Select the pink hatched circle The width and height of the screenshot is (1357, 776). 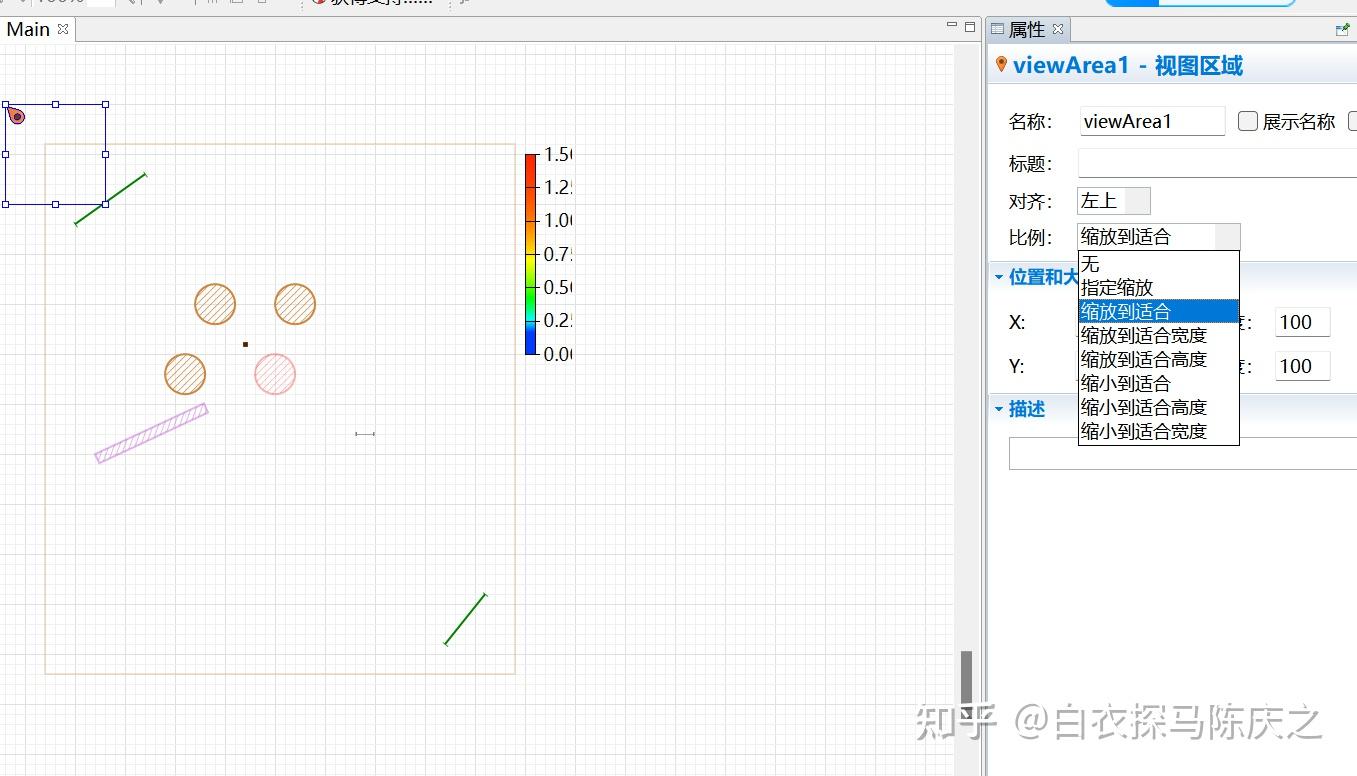(275, 374)
